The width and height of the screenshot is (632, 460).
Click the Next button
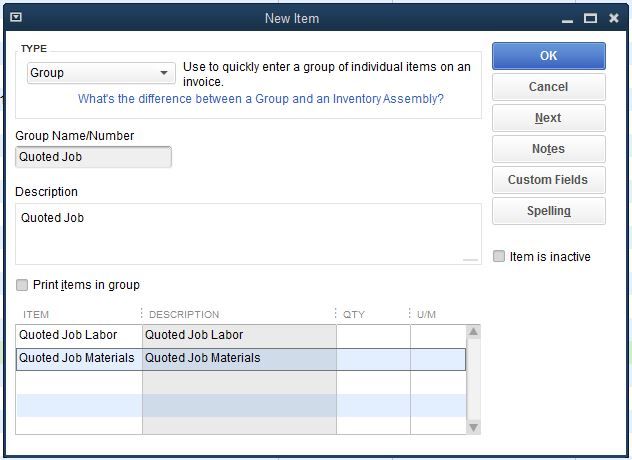[548, 118]
